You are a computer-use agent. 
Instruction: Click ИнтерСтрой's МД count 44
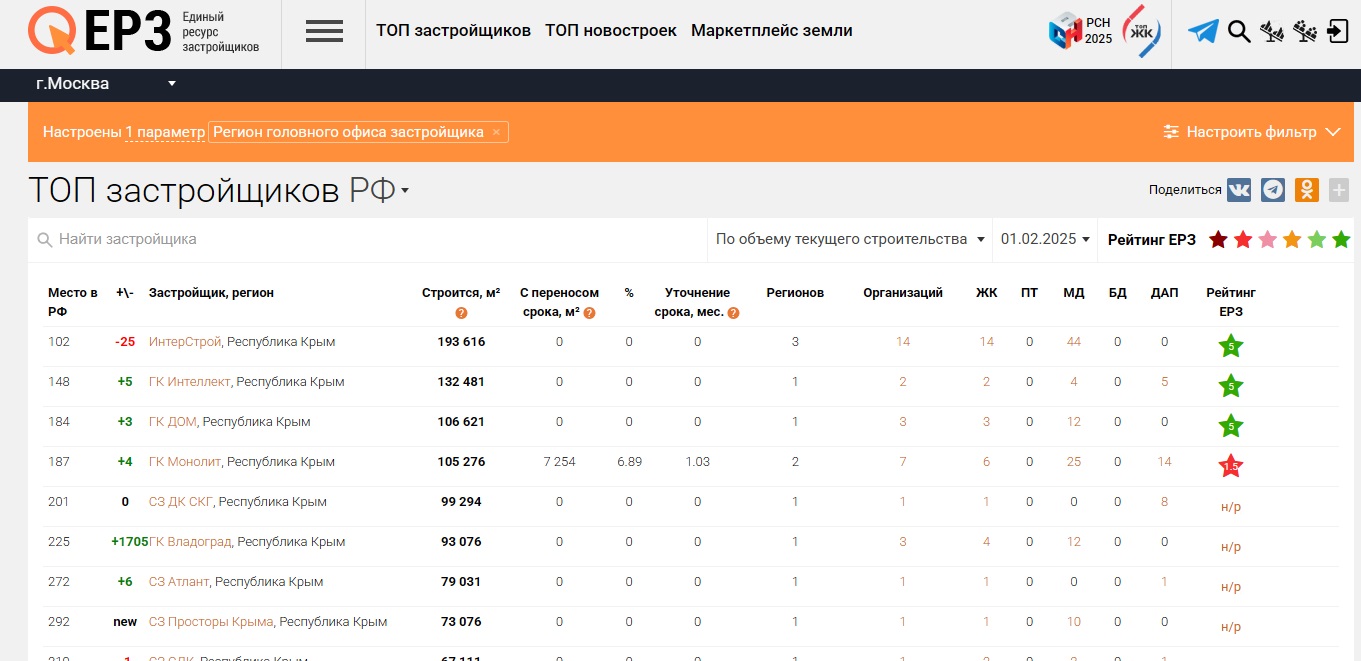pos(1074,342)
